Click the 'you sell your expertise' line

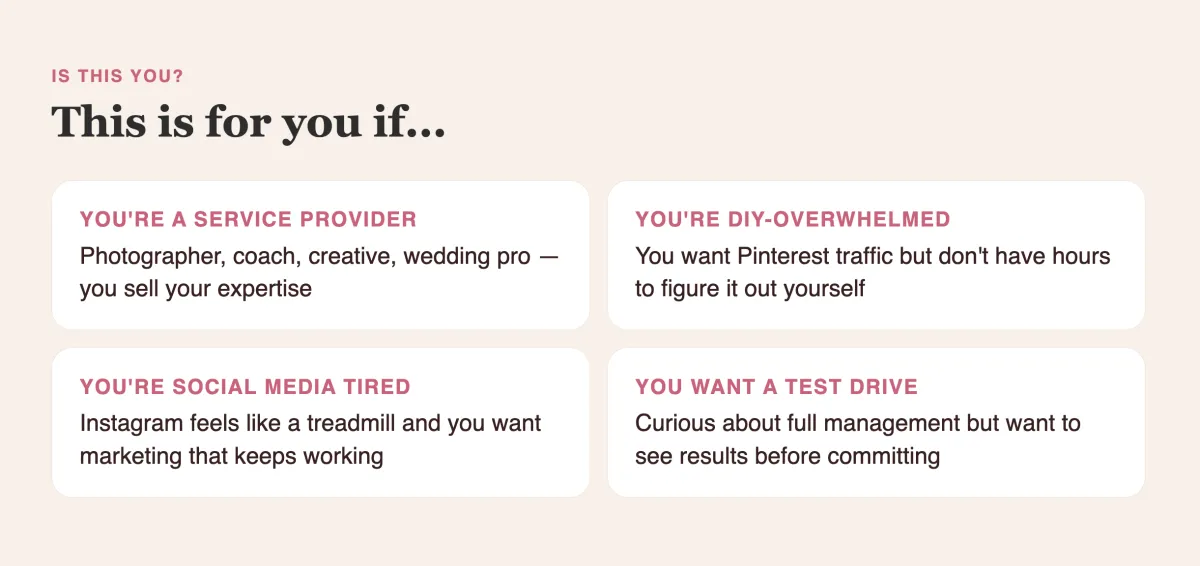click(x=196, y=289)
